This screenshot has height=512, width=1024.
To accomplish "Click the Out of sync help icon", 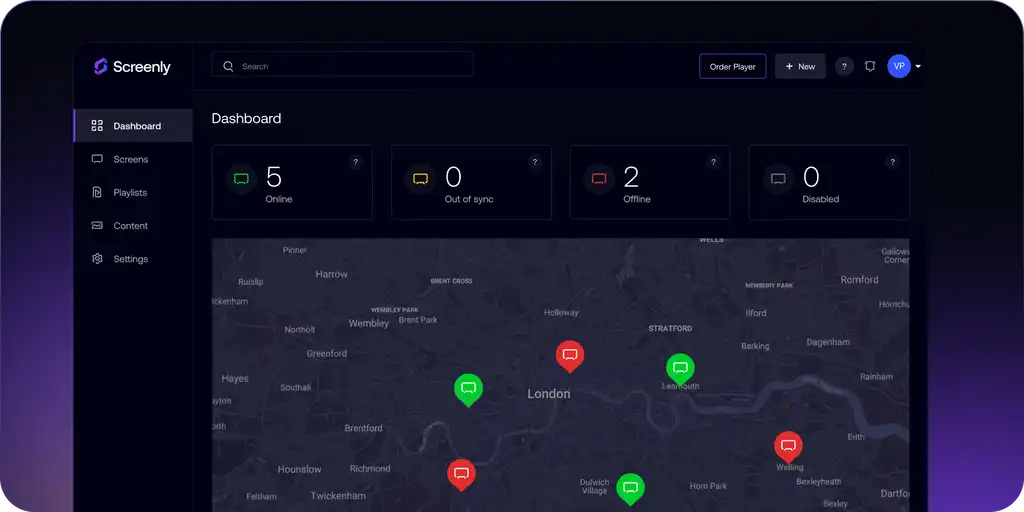I will [x=534, y=162].
